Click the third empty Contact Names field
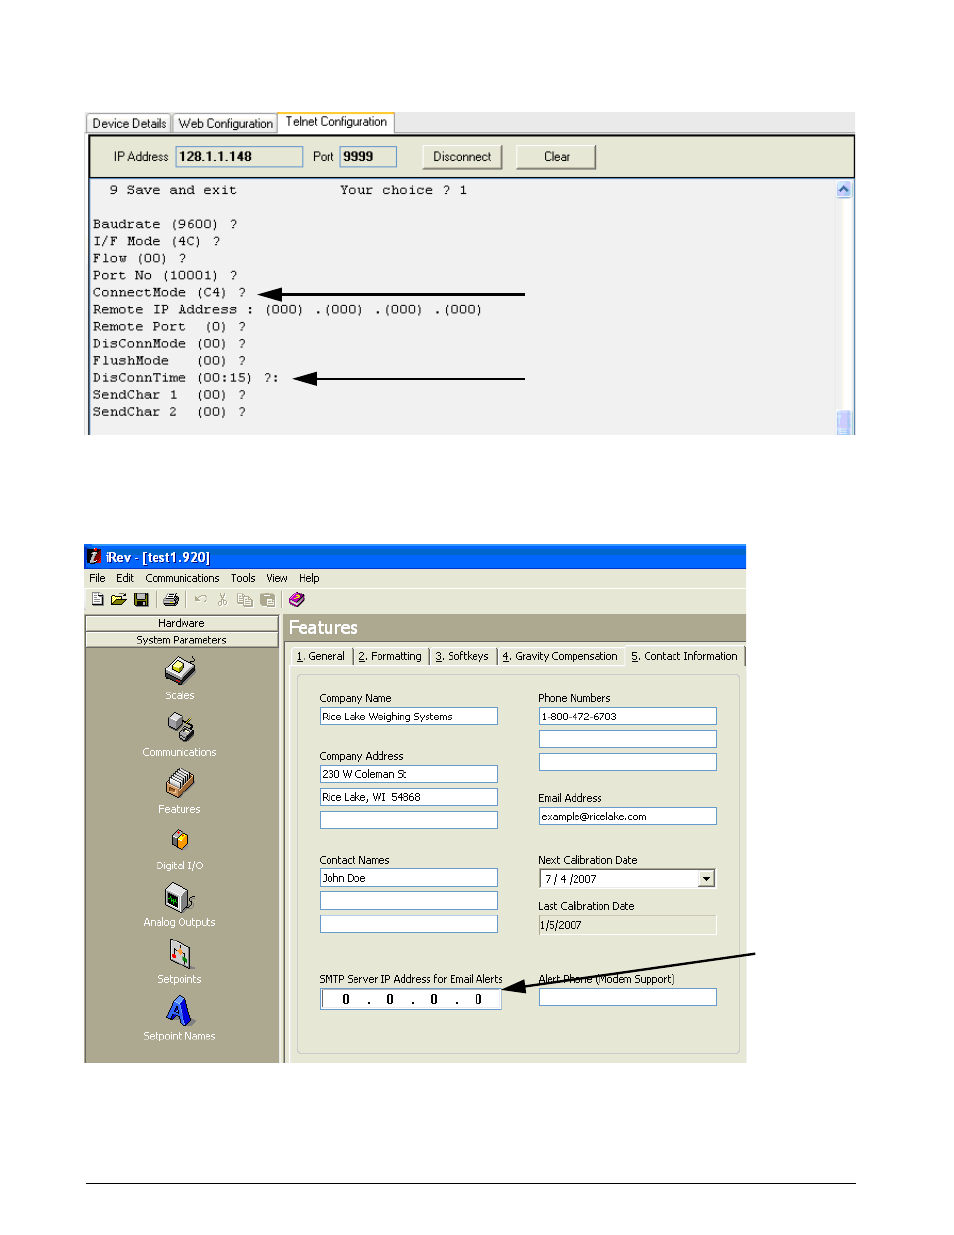The width and height of the screenshot is (954, 1235). coord(408,924)
